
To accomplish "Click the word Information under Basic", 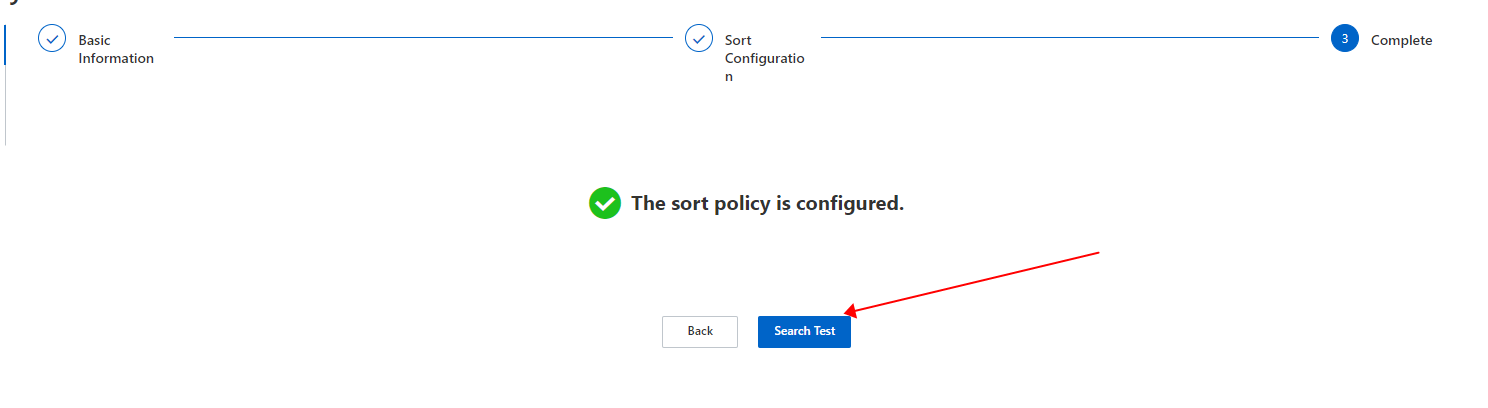I will (x=116, y=58).
